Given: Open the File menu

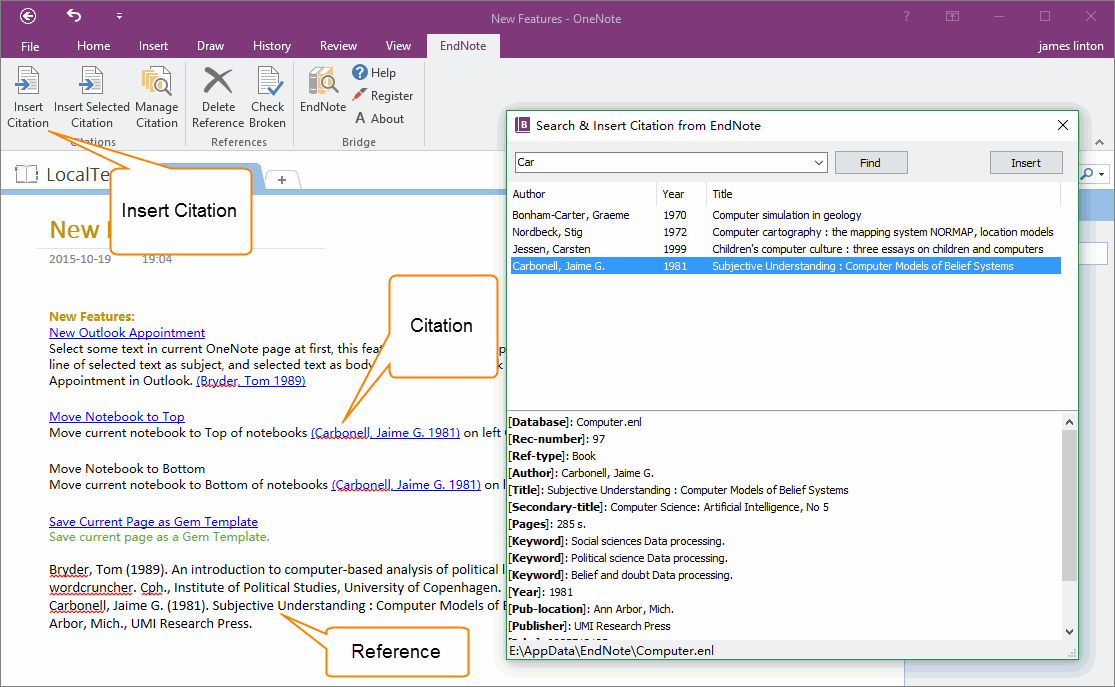Looking at the screenshot, I should [x=30, y=46].
